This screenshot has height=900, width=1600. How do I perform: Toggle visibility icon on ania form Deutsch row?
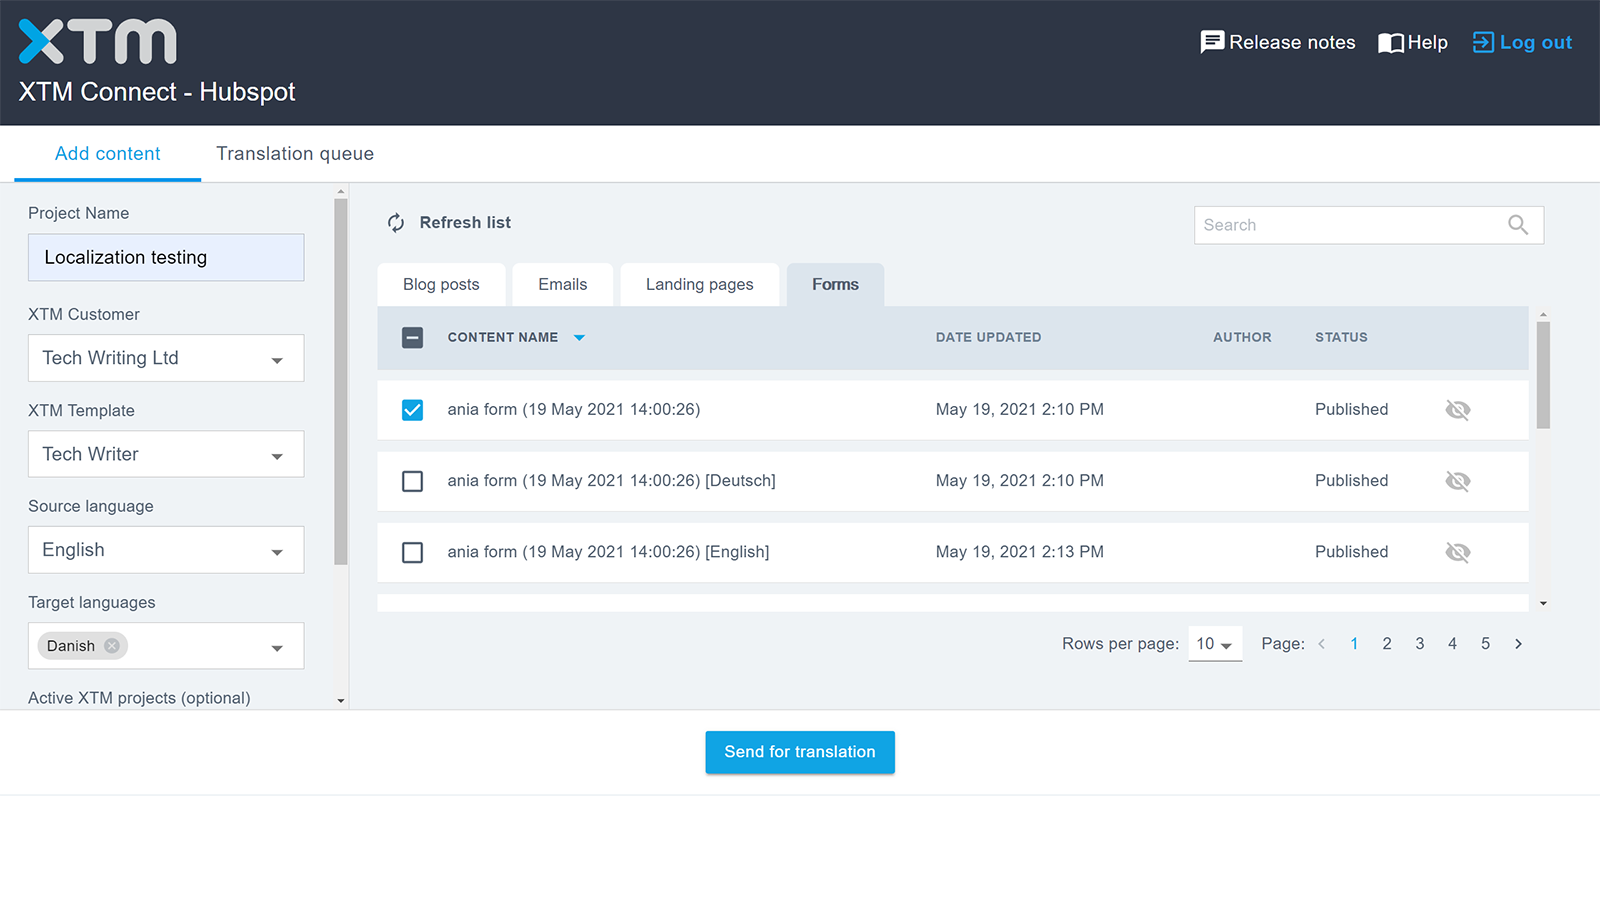click(x=1457, y=481)
